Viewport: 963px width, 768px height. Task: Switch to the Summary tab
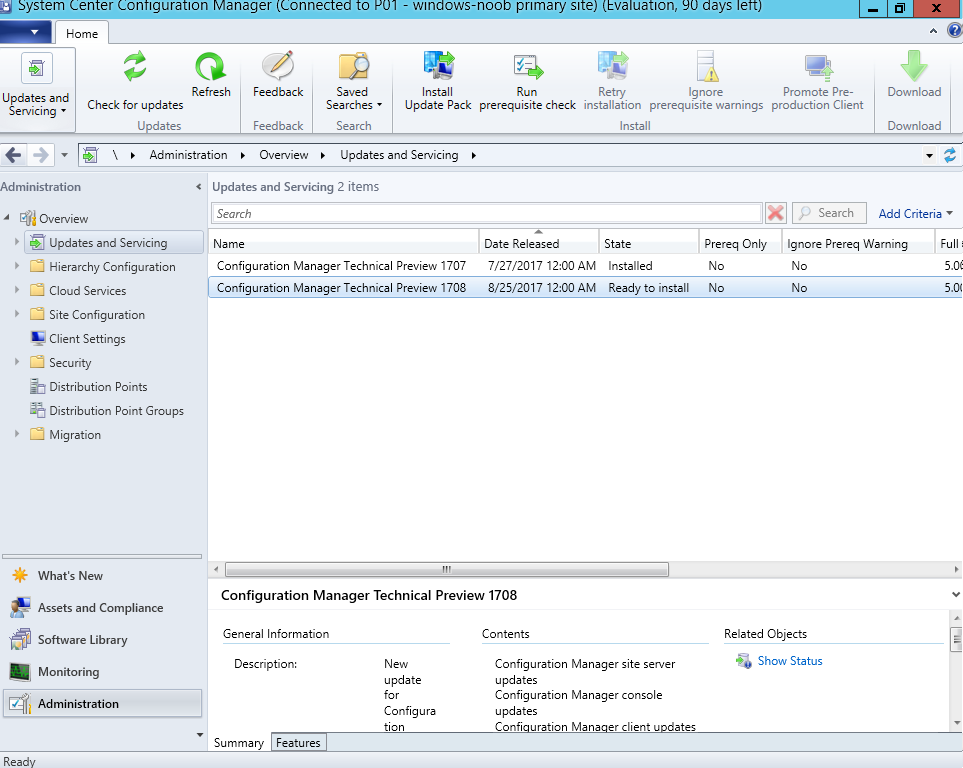tap(239, 743)
